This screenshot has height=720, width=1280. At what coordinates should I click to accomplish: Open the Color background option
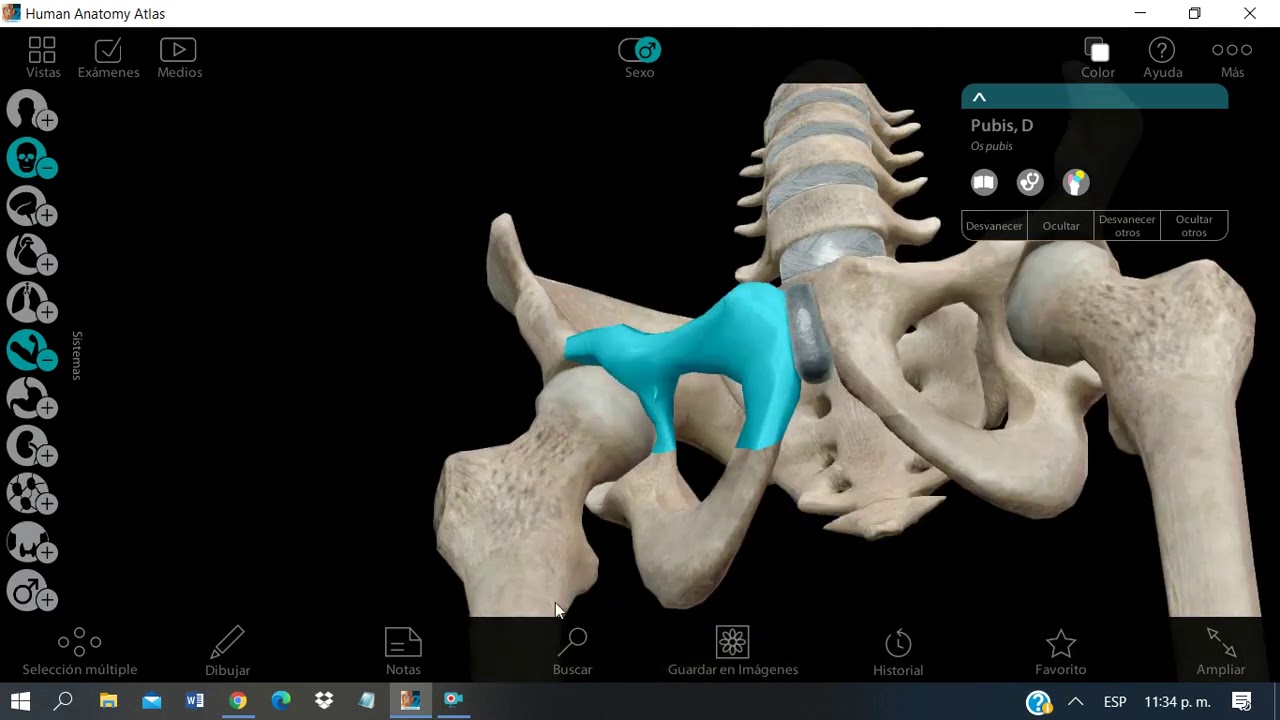click(x=1097, y=57)
